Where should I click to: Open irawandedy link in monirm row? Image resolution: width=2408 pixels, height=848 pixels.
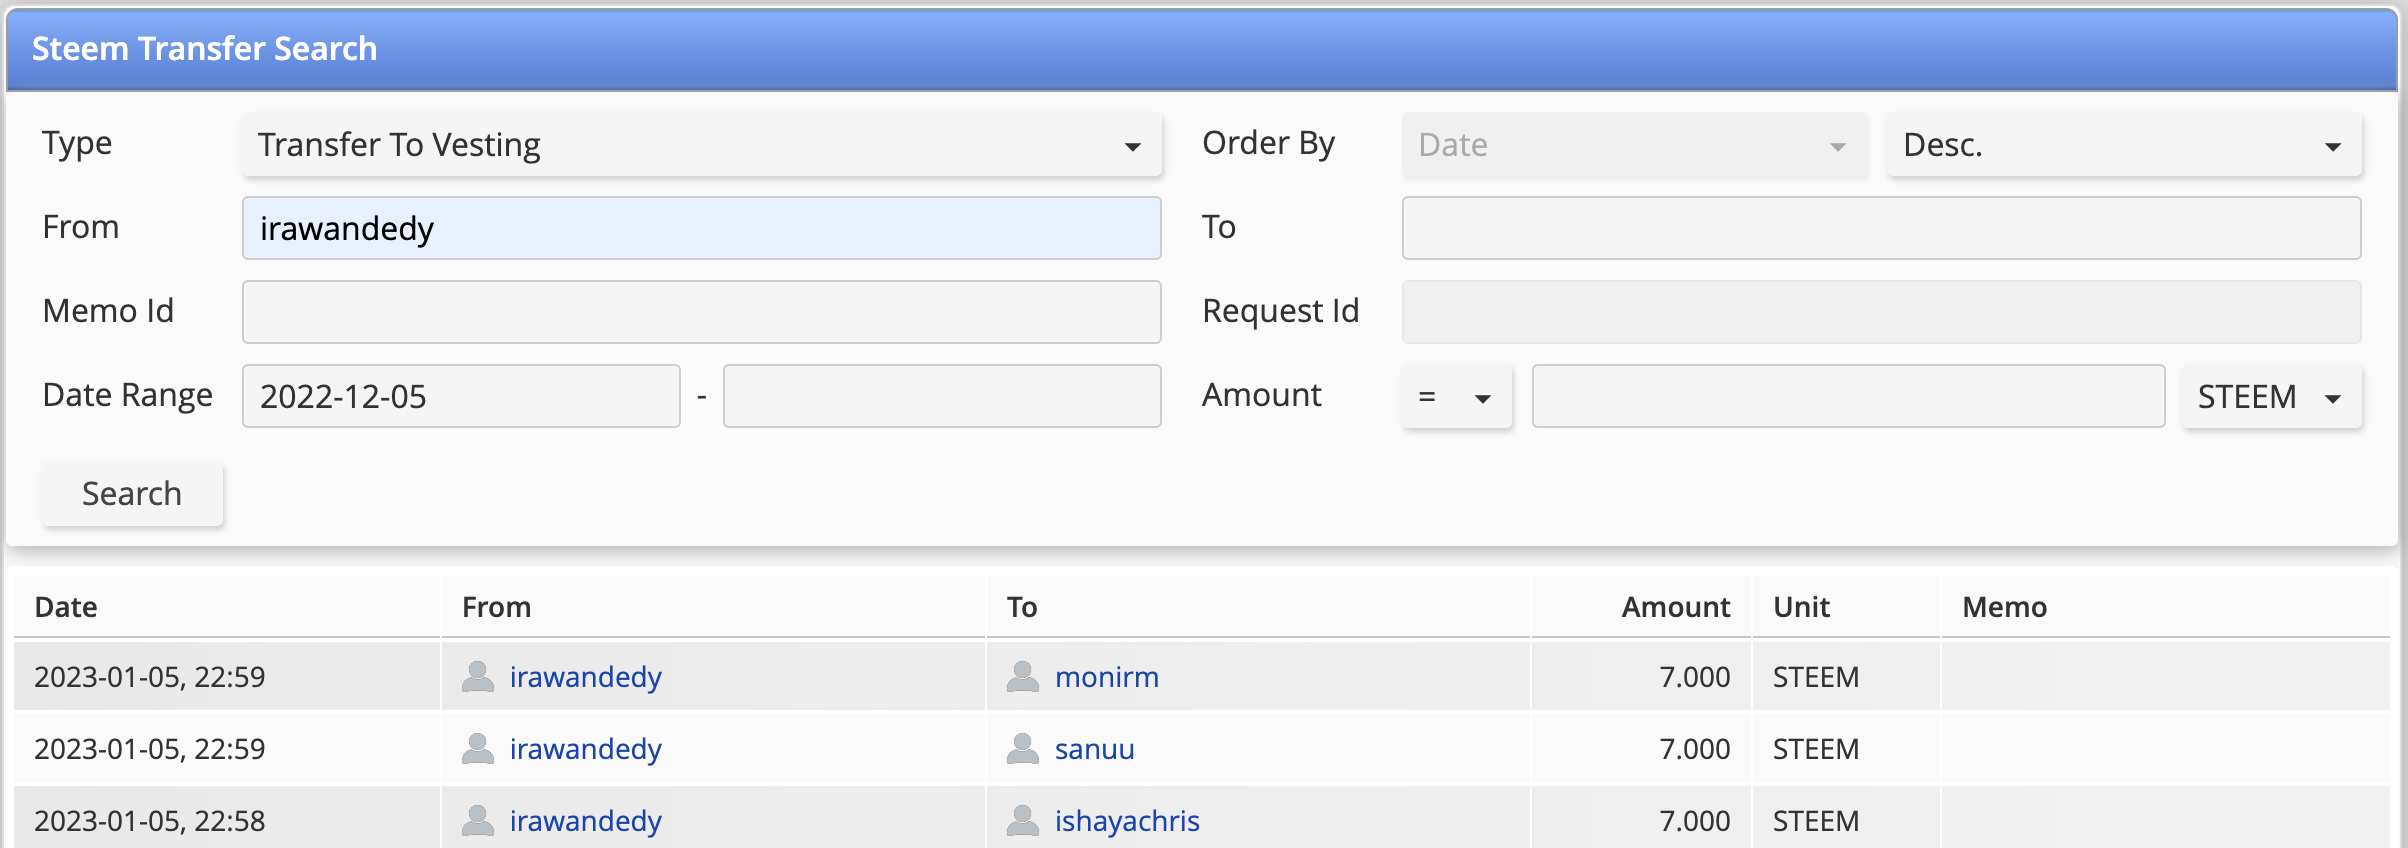[585, 677]
